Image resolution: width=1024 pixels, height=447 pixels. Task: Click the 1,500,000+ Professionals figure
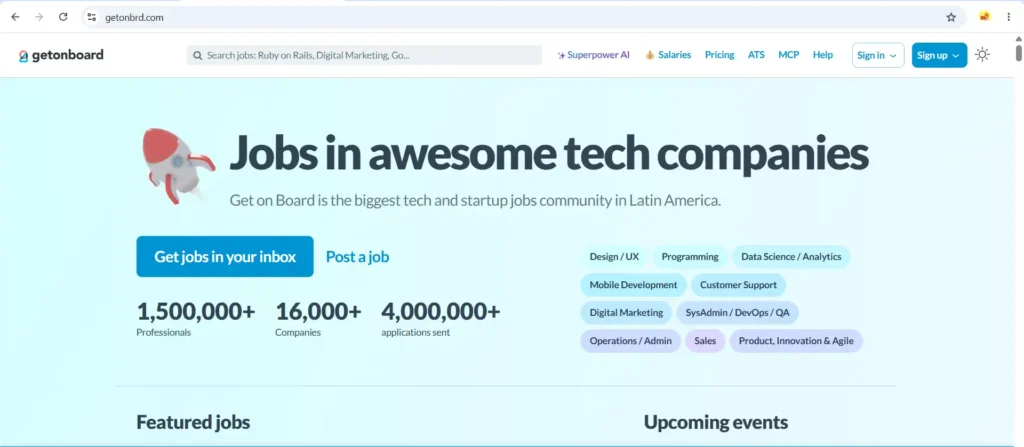195,319
